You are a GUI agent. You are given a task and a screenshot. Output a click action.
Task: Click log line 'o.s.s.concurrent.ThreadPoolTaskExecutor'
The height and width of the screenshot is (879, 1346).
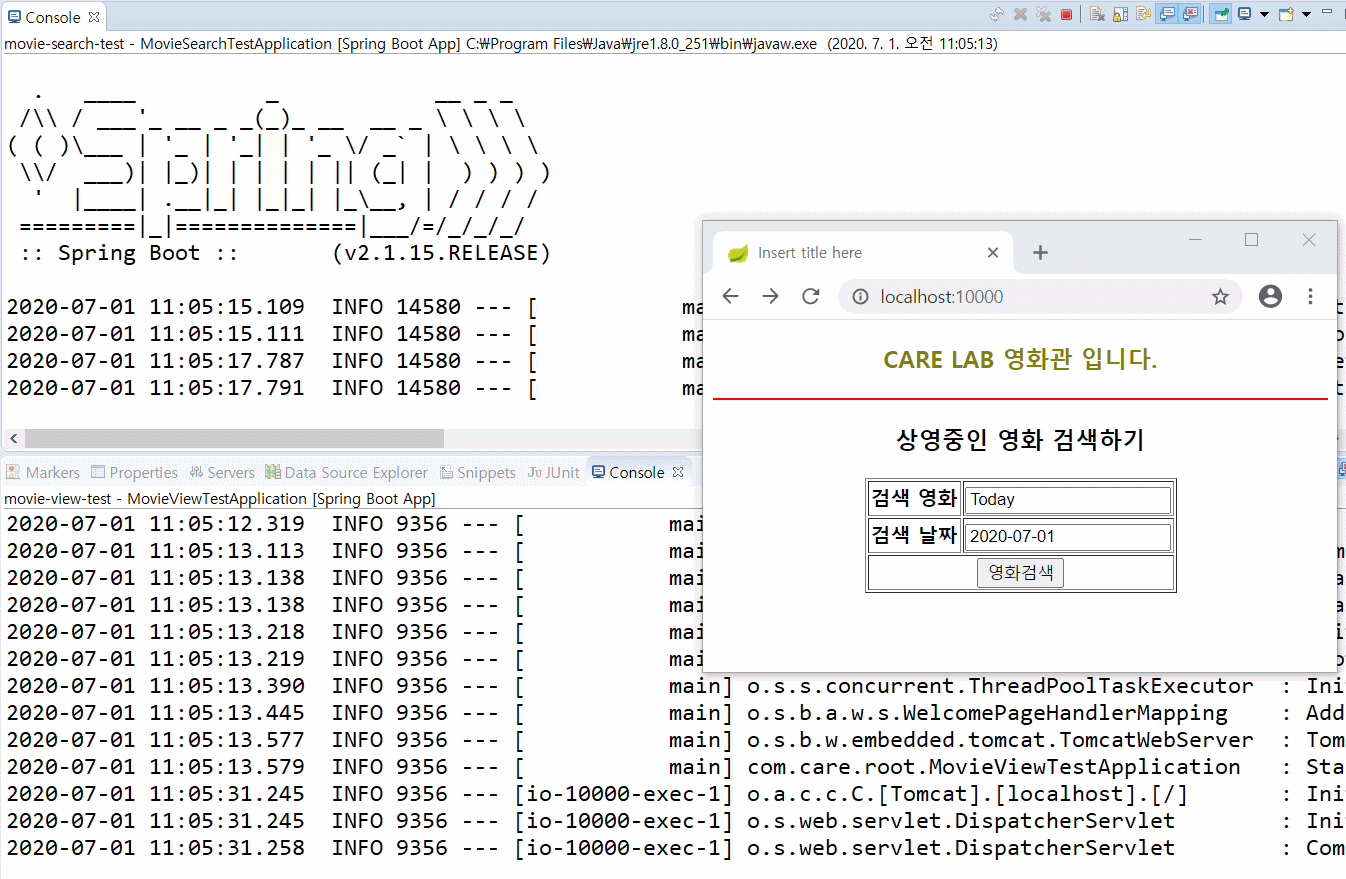coord(1000,686)
